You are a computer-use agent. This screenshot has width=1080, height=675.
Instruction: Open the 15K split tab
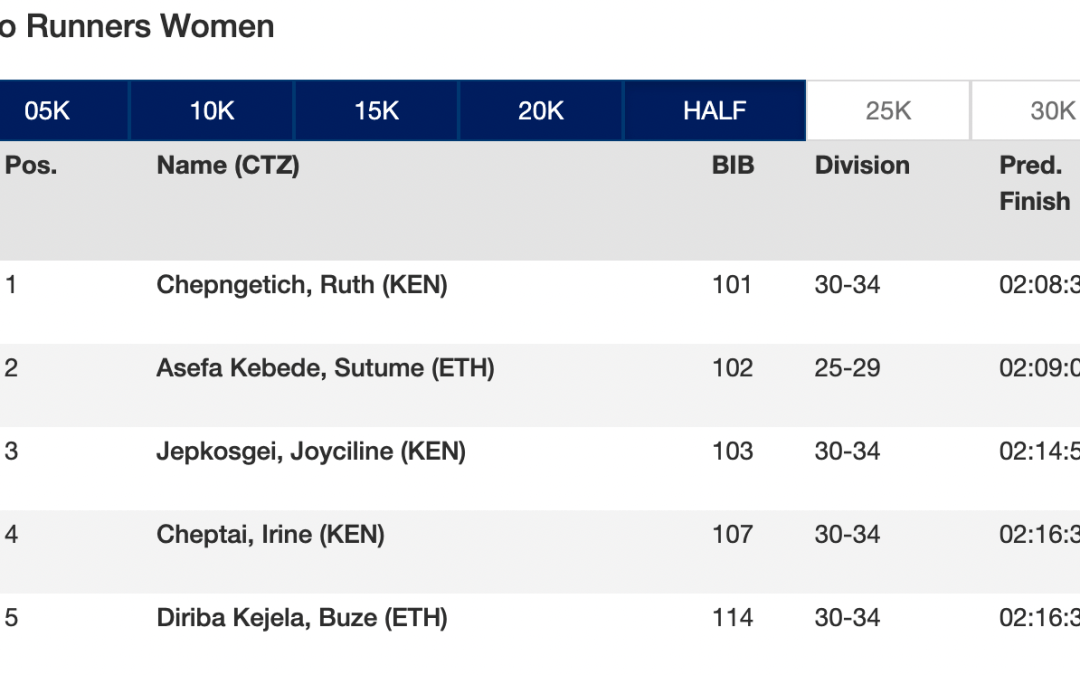pyautogui.click(x=376, y=111)
